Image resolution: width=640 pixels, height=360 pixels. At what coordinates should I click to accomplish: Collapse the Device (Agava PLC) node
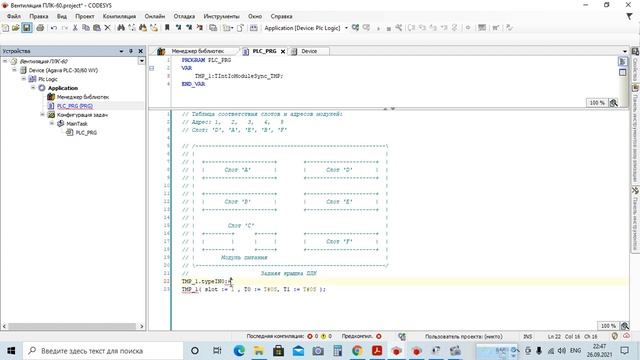pyautogui.click(x=15, y=70)
